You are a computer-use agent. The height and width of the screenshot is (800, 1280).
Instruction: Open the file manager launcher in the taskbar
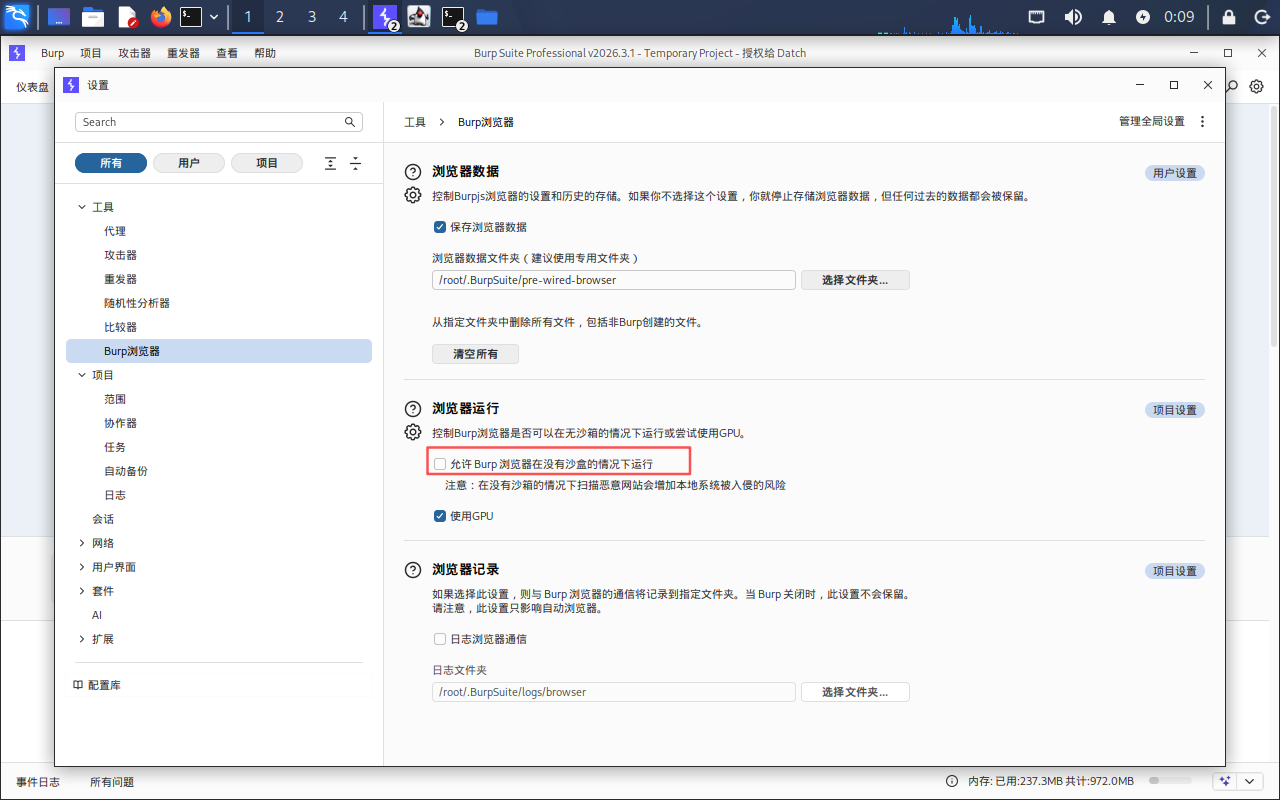pyautogui.click(x=93, y=17)
